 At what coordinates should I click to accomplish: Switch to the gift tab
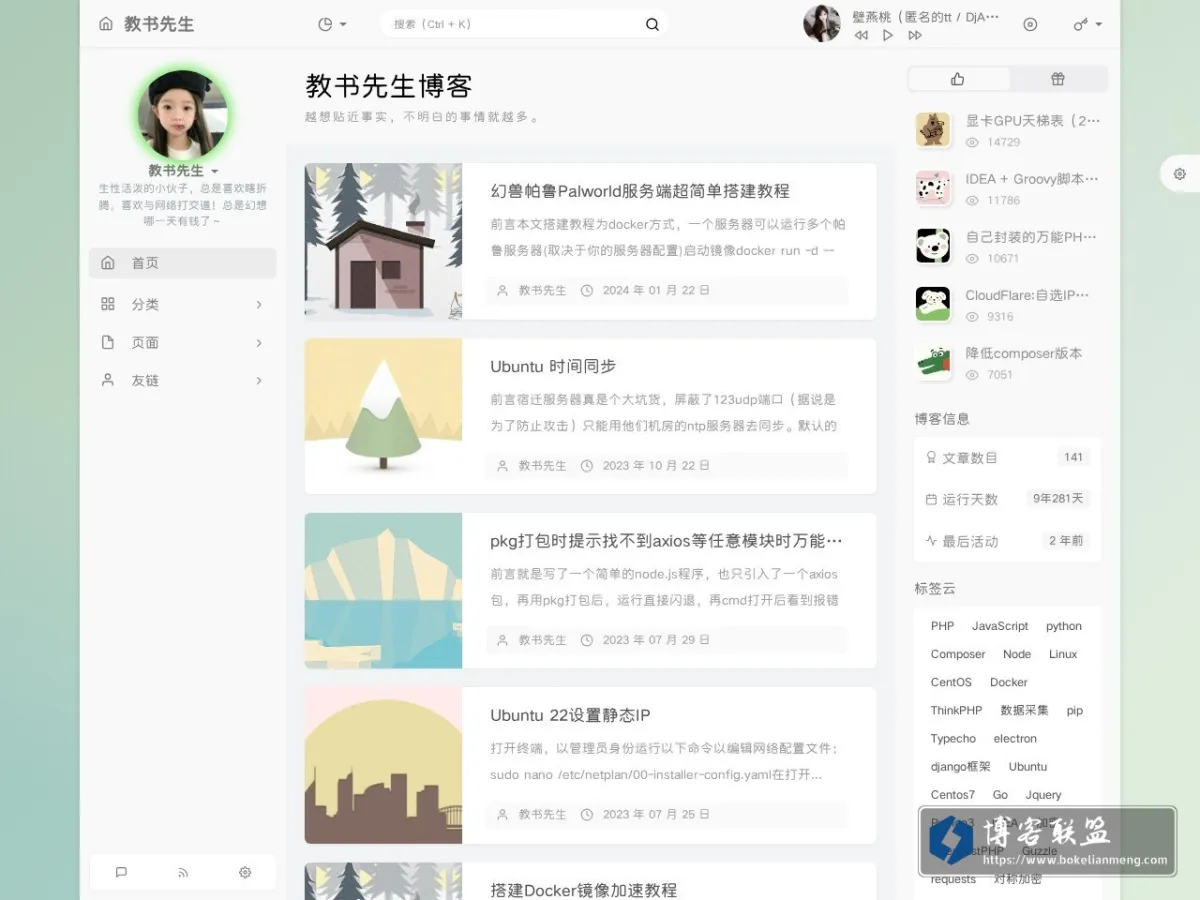click(x=1058, y=79)
